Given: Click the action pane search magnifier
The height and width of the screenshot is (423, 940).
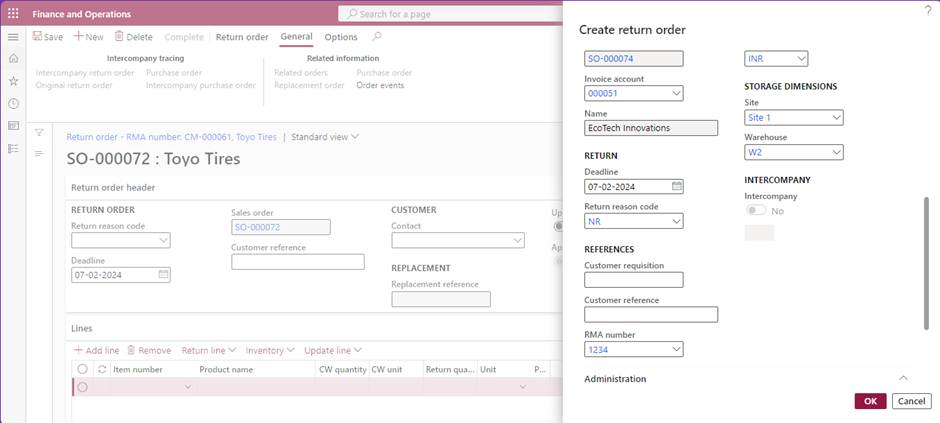Looking at the screenshot, I should (376, 37).
